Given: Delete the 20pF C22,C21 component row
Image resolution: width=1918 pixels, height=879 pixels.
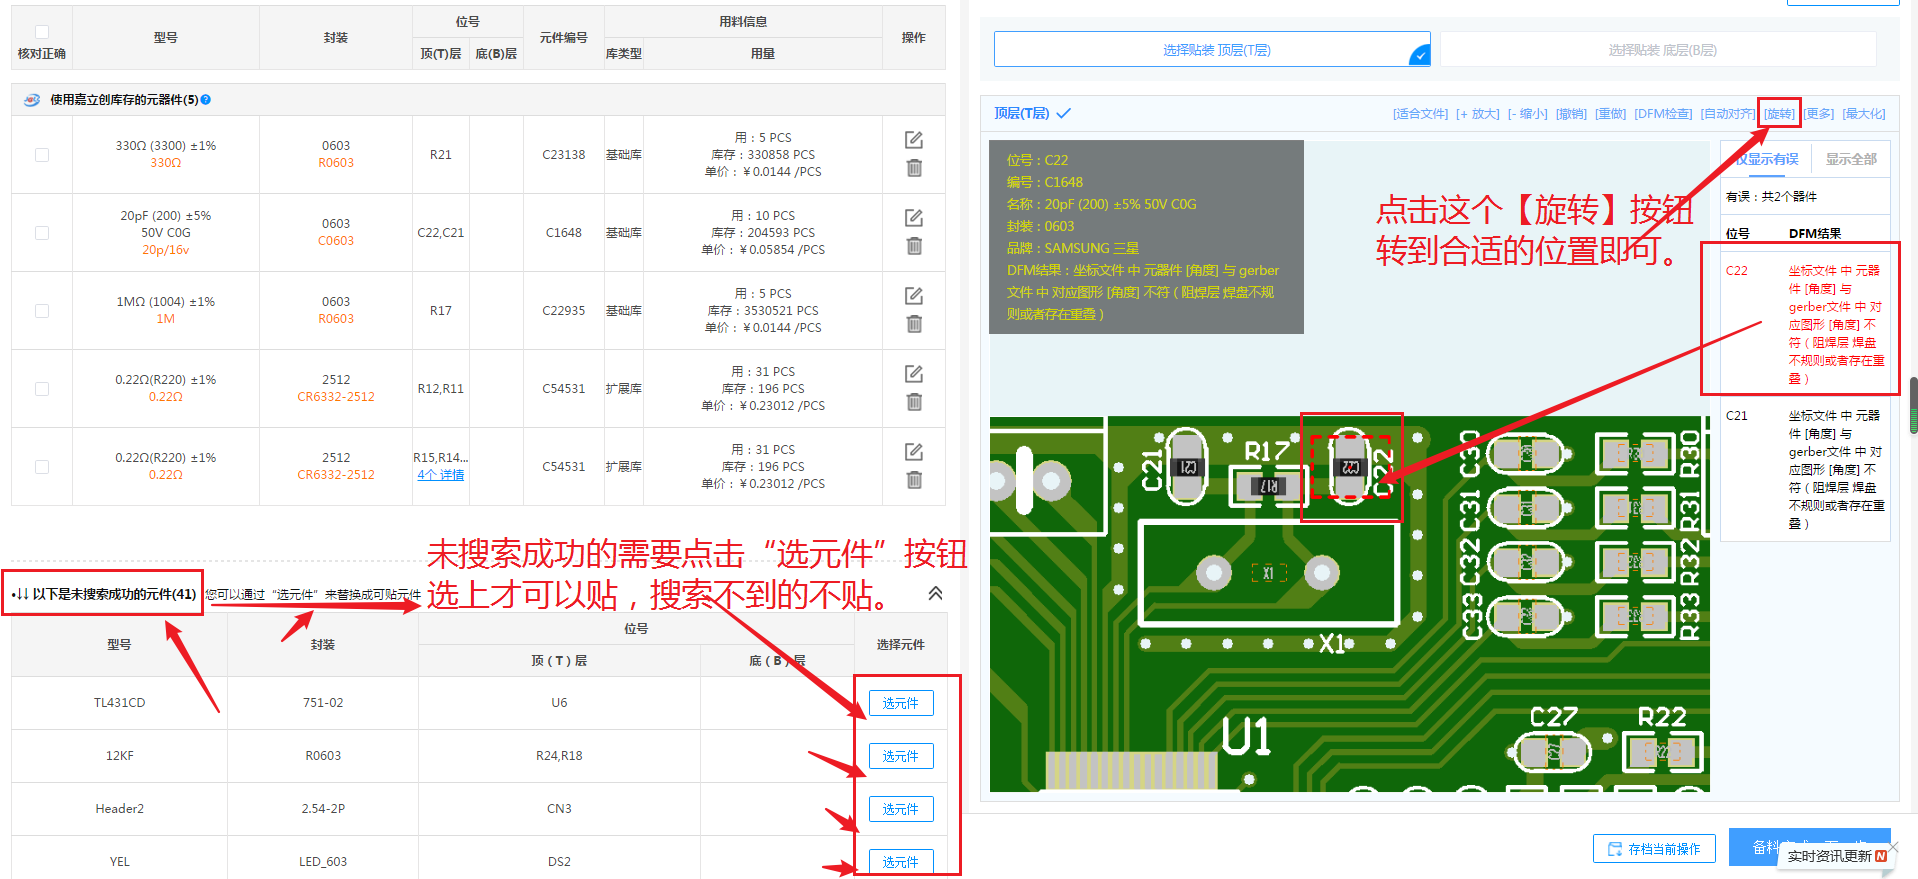Looking at the screenshot, I should click(x=914, y=246).
